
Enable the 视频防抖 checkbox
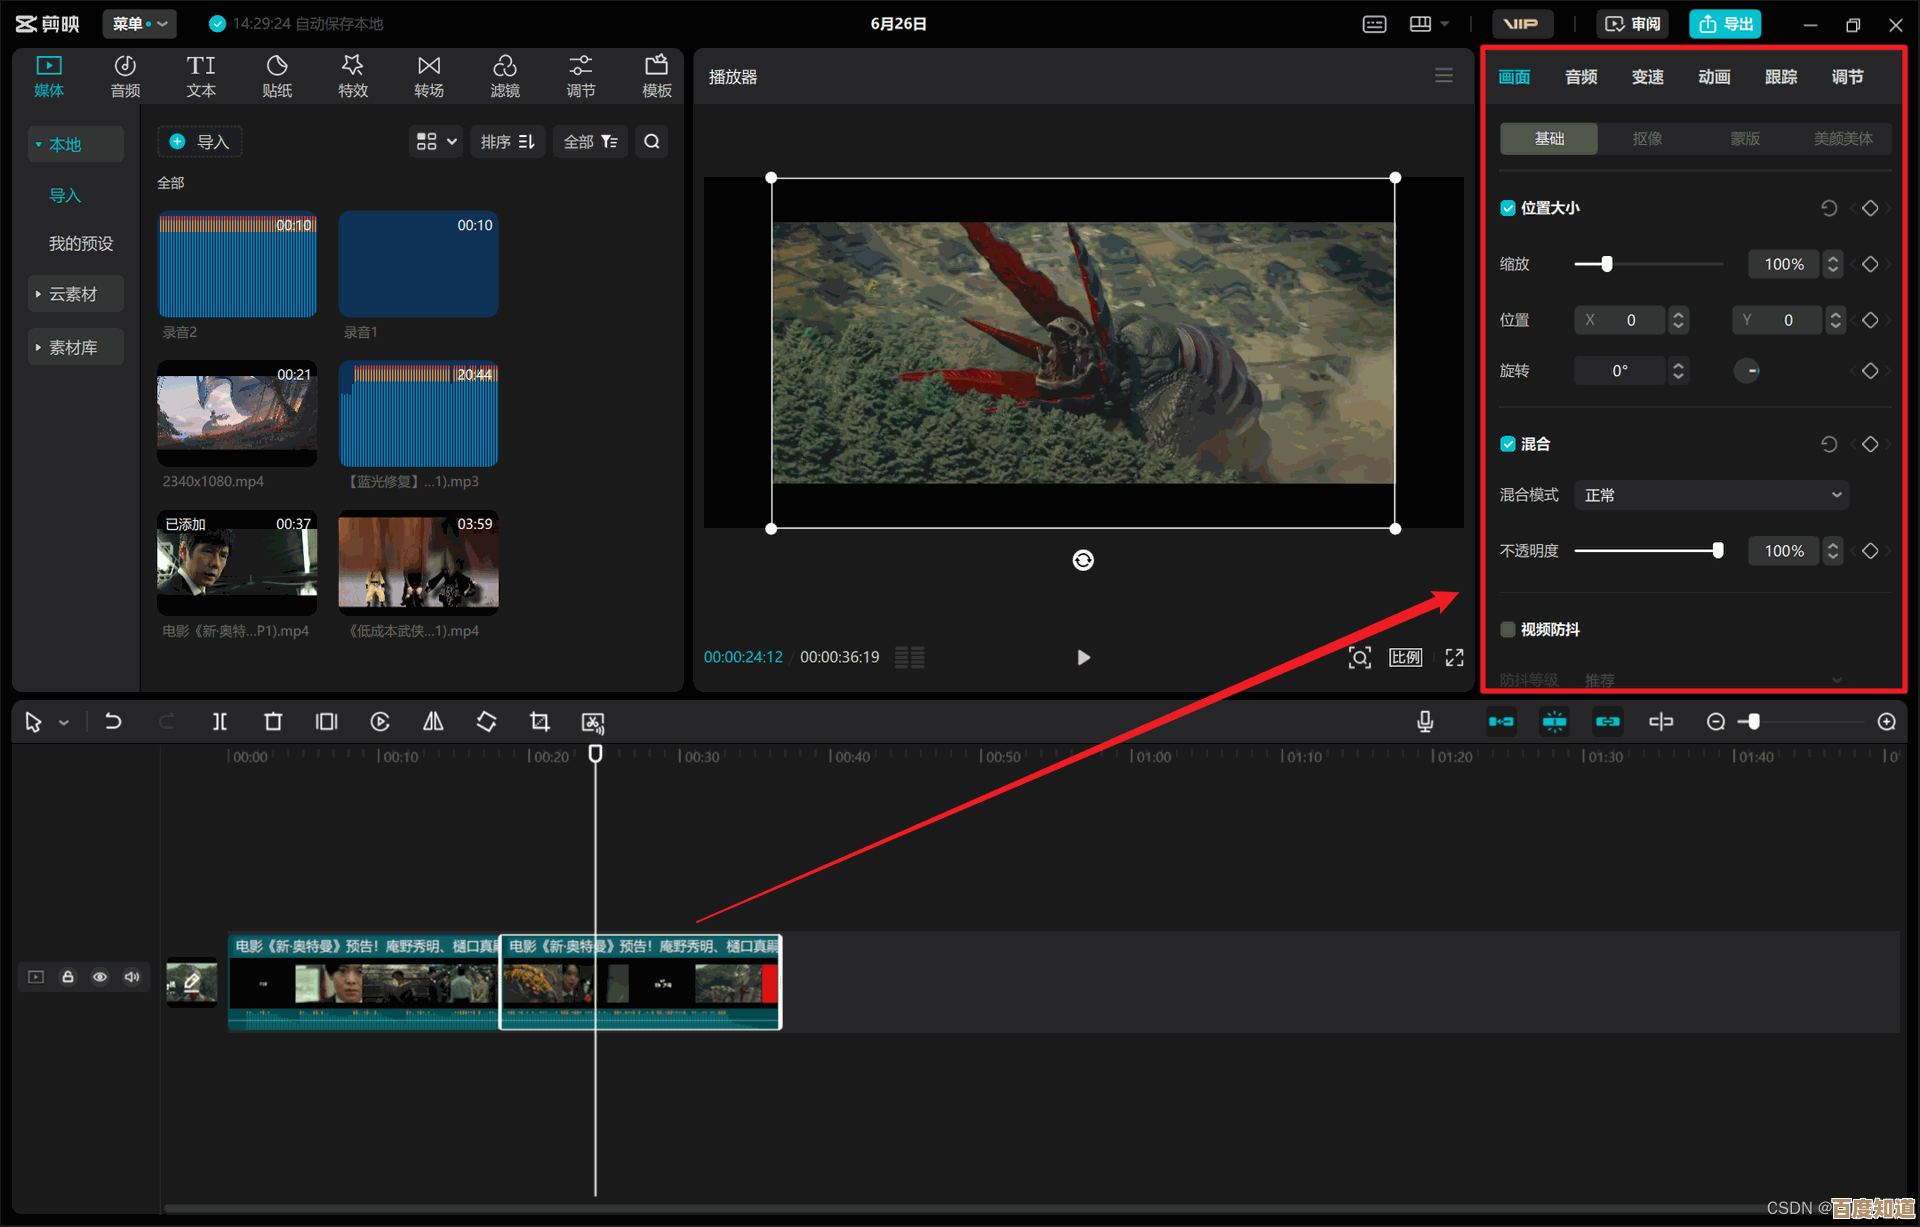(1508, 629)
